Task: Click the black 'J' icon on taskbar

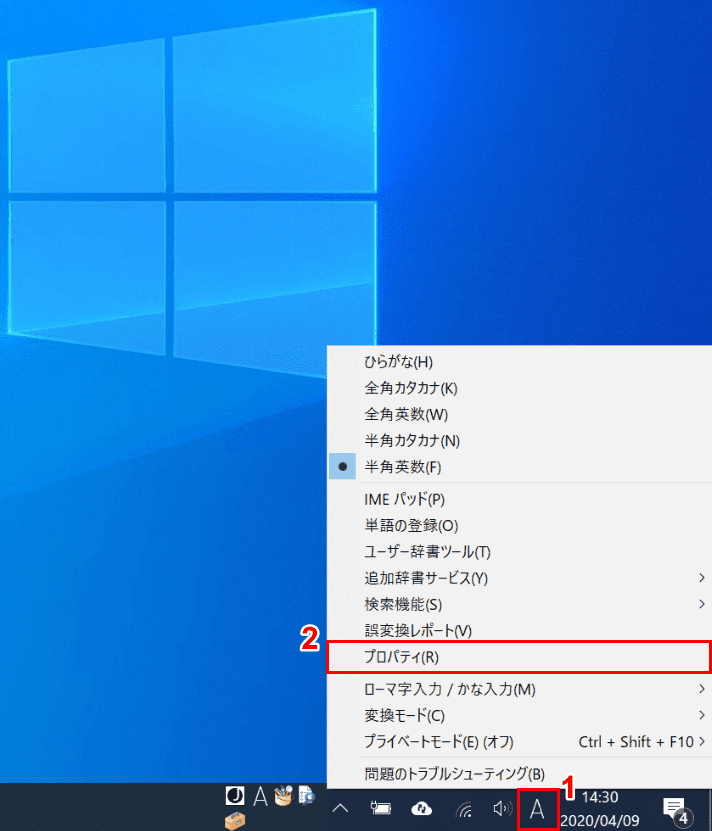Action: coord(235,795)
